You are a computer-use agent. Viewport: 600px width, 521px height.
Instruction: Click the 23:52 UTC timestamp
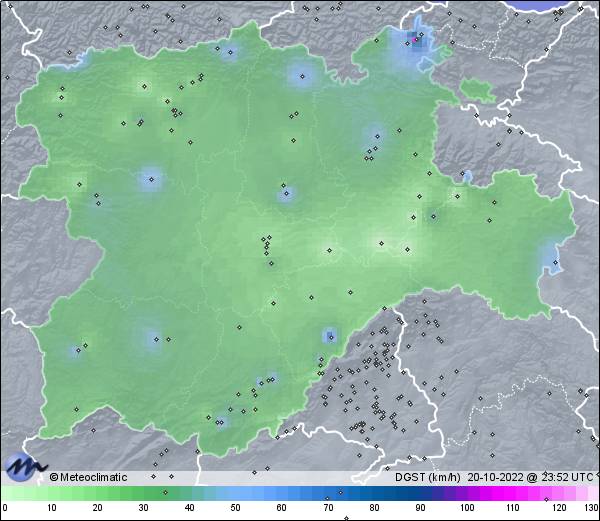coord(567,477)
